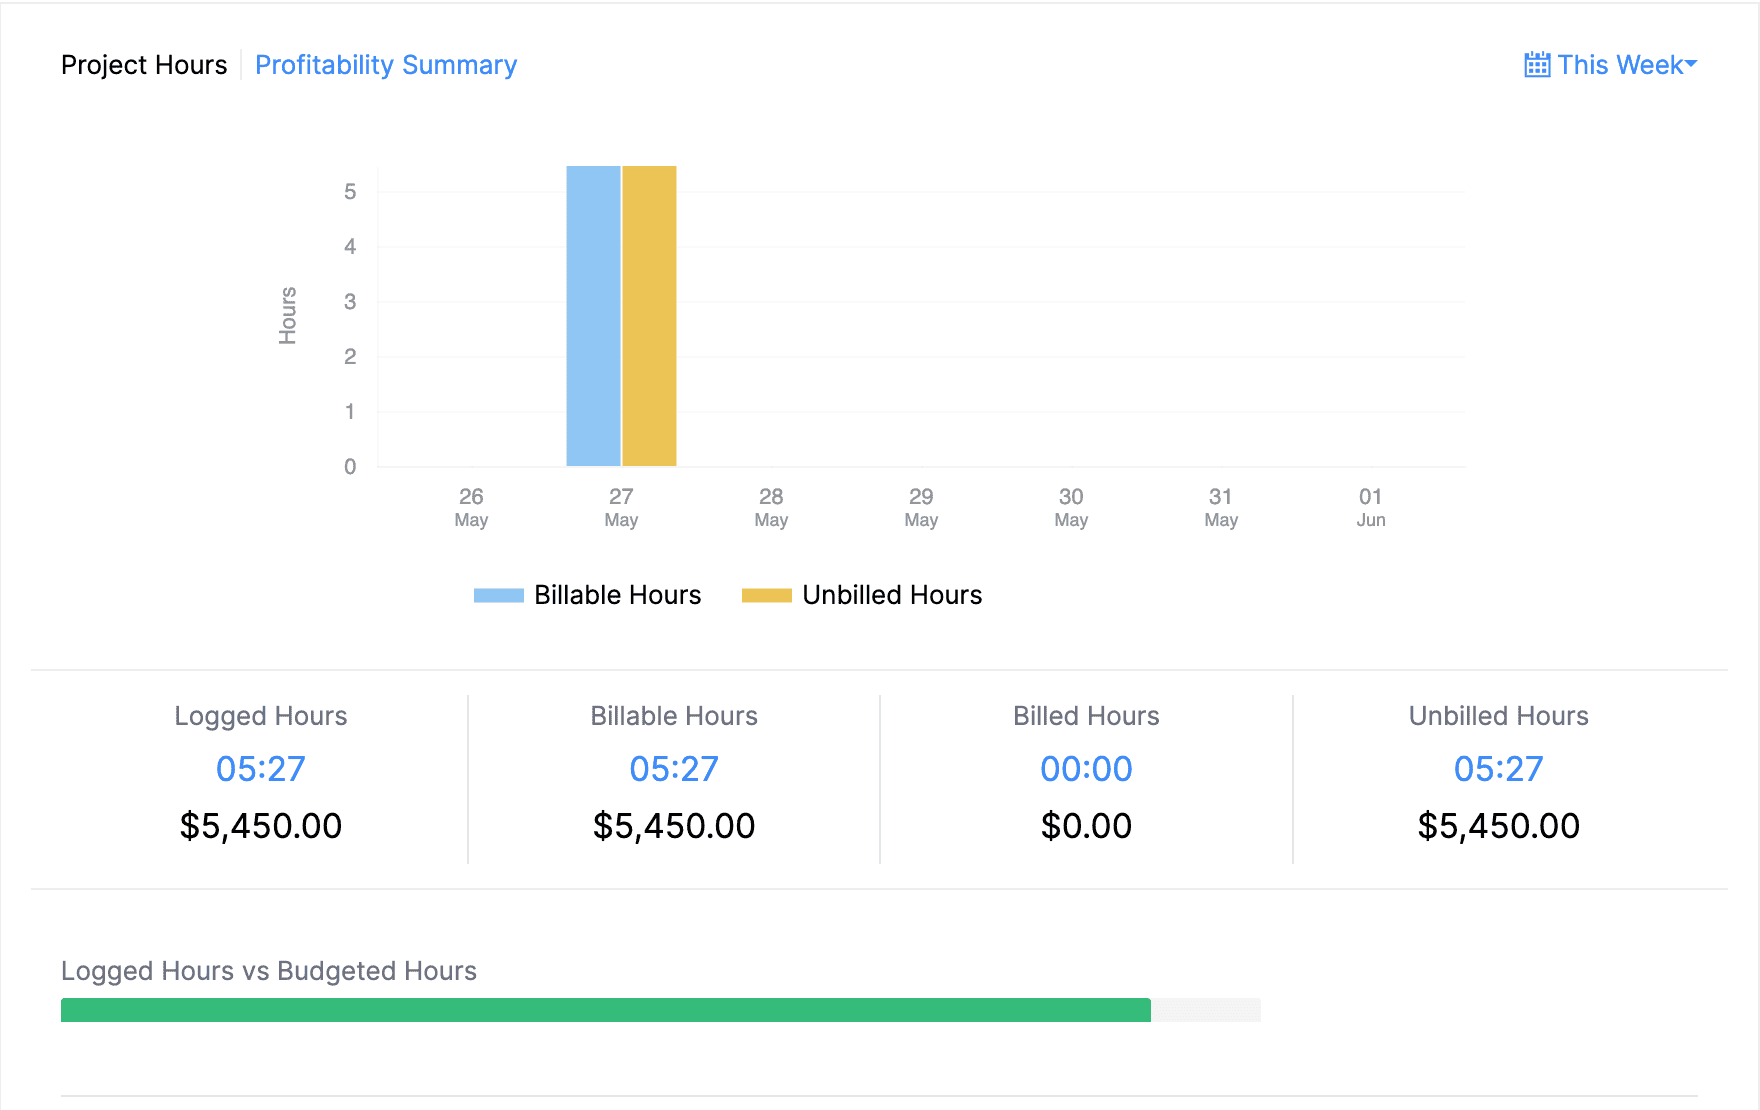Click the calendar icon beside This Week

tap(1537, 65)
